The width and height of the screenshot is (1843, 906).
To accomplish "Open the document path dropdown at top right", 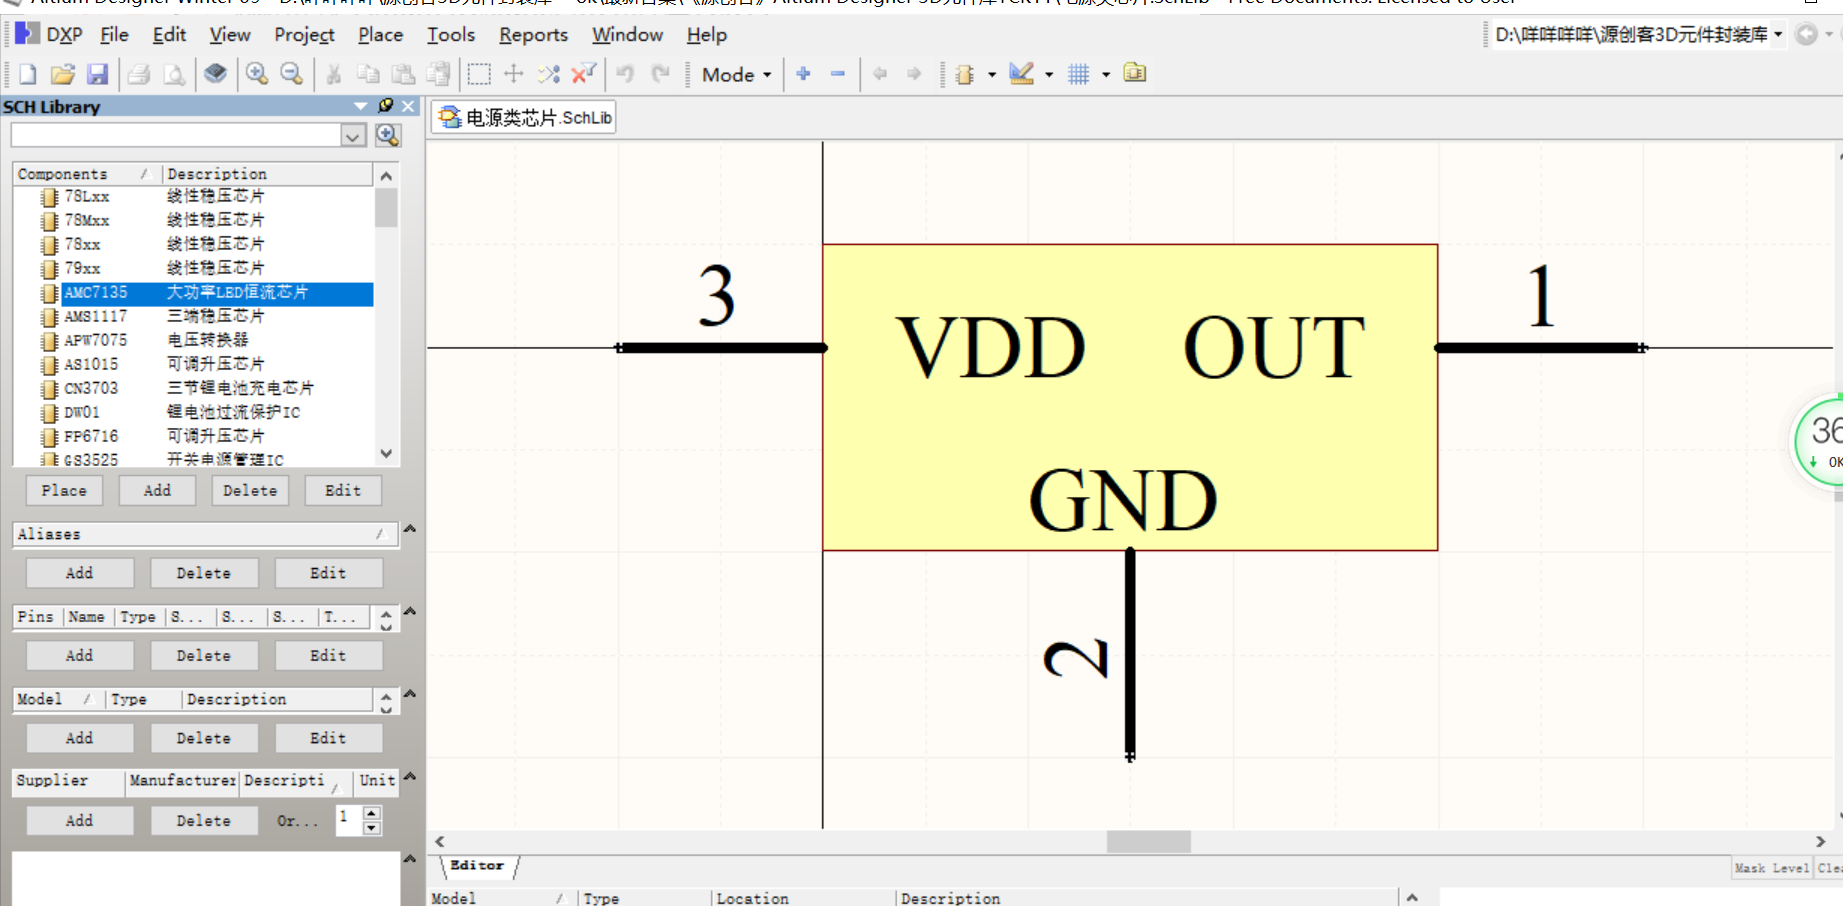I will point(1778,35).
